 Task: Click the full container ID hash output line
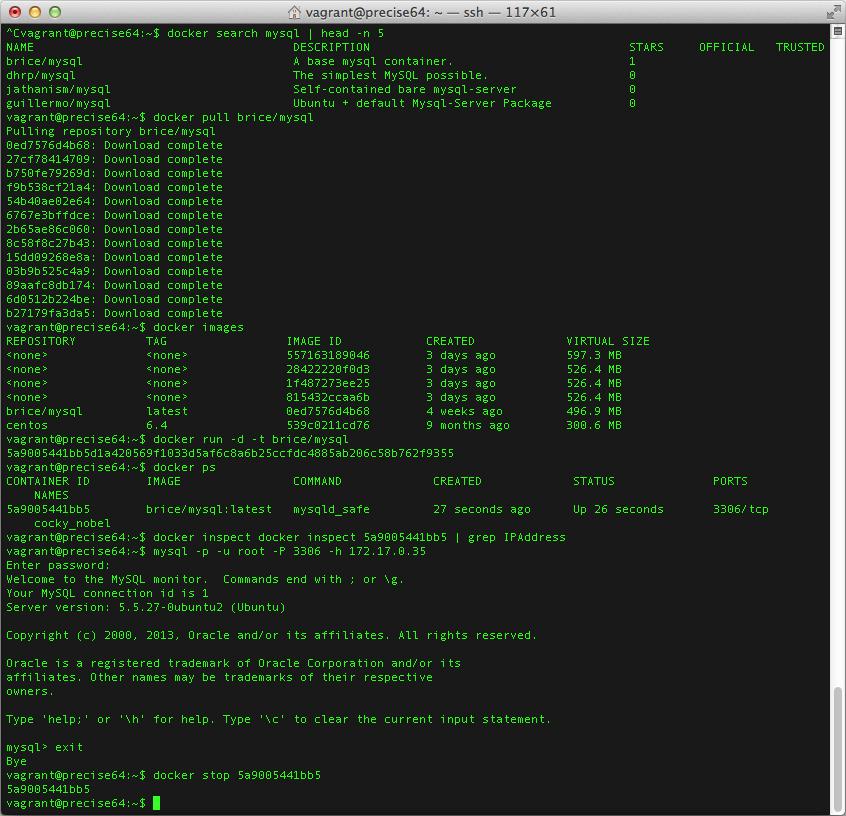coord(230,453)
